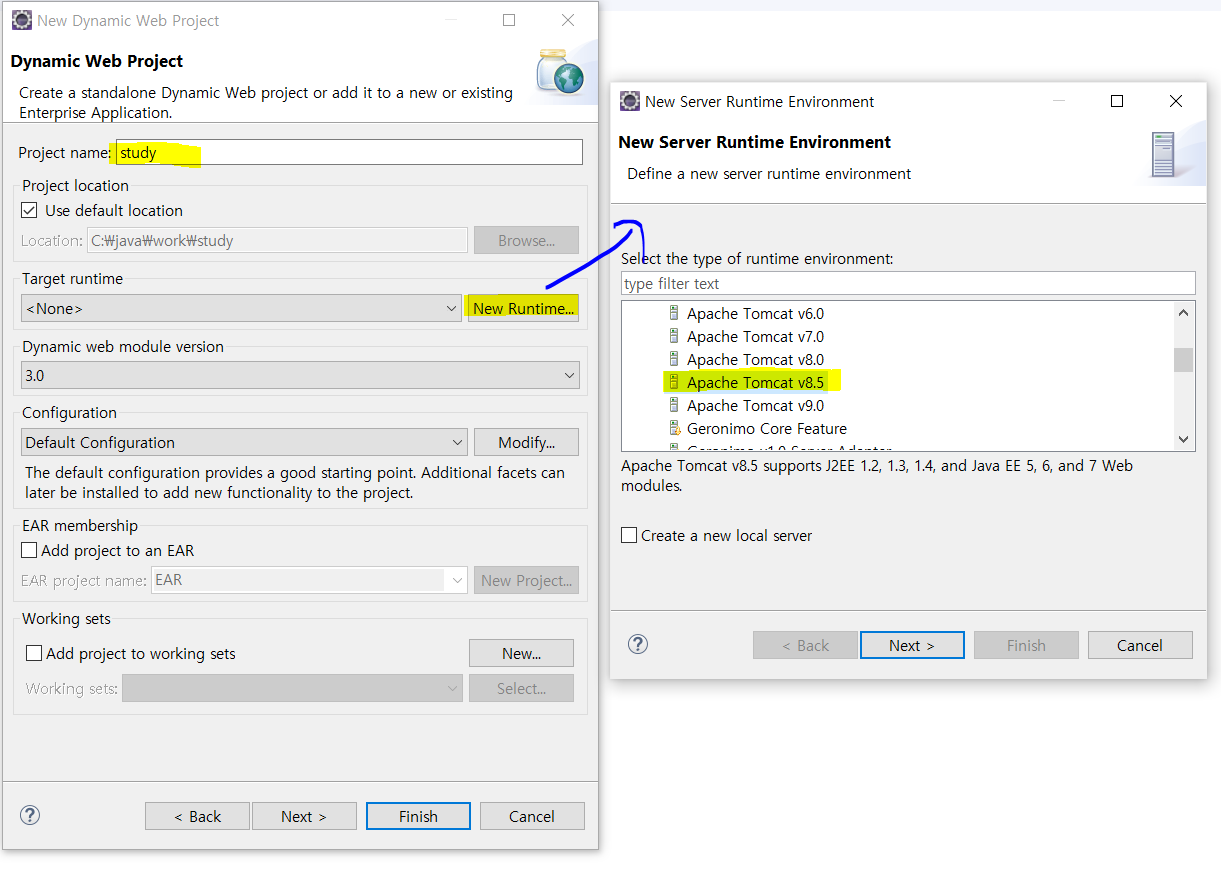The width and height of the screenshot is (1221, 873).
Task: Click Finish in Server Runtime Environment dialog
Action: coord(1026,645)
